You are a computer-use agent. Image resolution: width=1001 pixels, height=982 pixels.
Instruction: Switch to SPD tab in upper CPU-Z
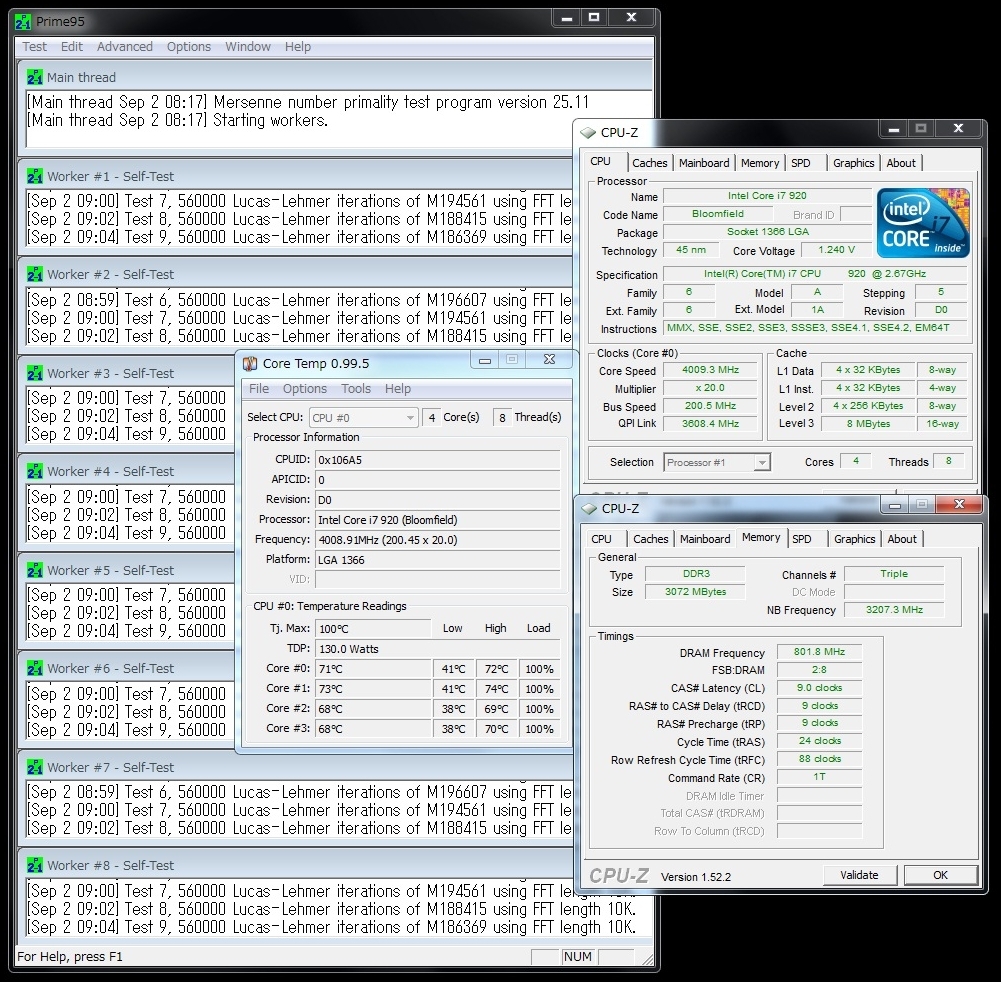tap(801, 163)
